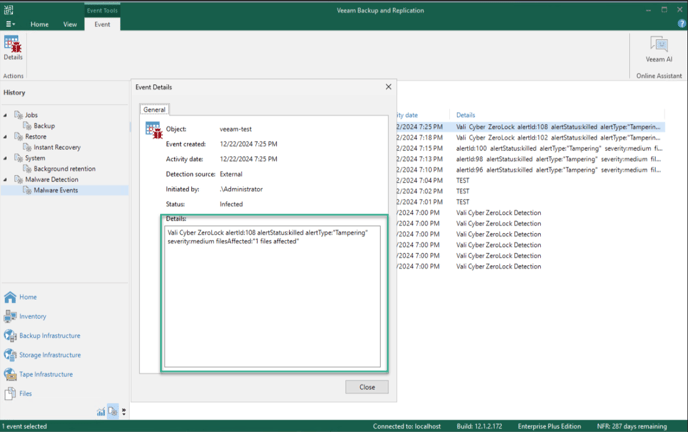Click inside the Details text box

click(x=272, y=296)
